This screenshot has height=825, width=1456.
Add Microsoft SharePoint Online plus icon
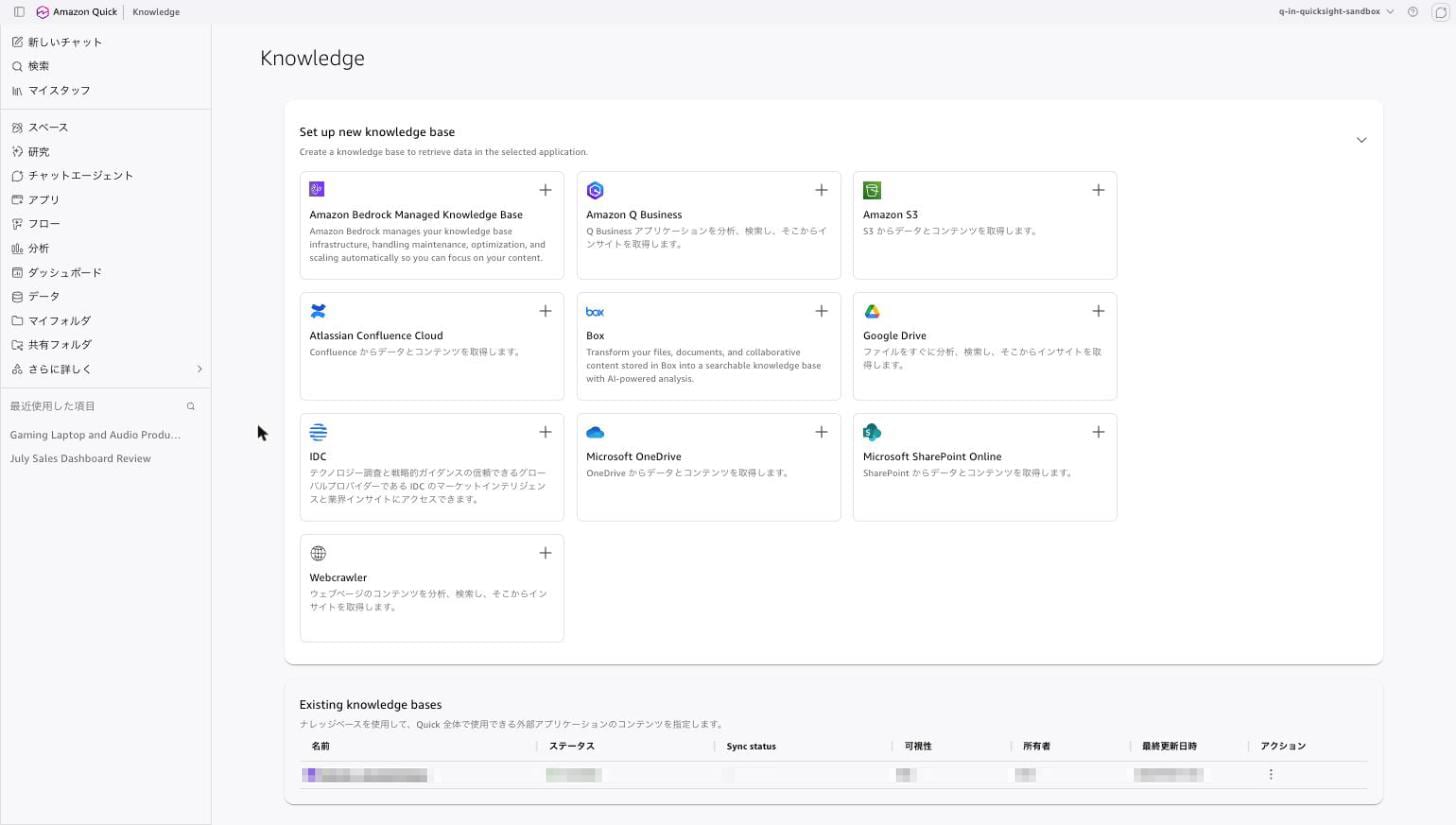1098,432
